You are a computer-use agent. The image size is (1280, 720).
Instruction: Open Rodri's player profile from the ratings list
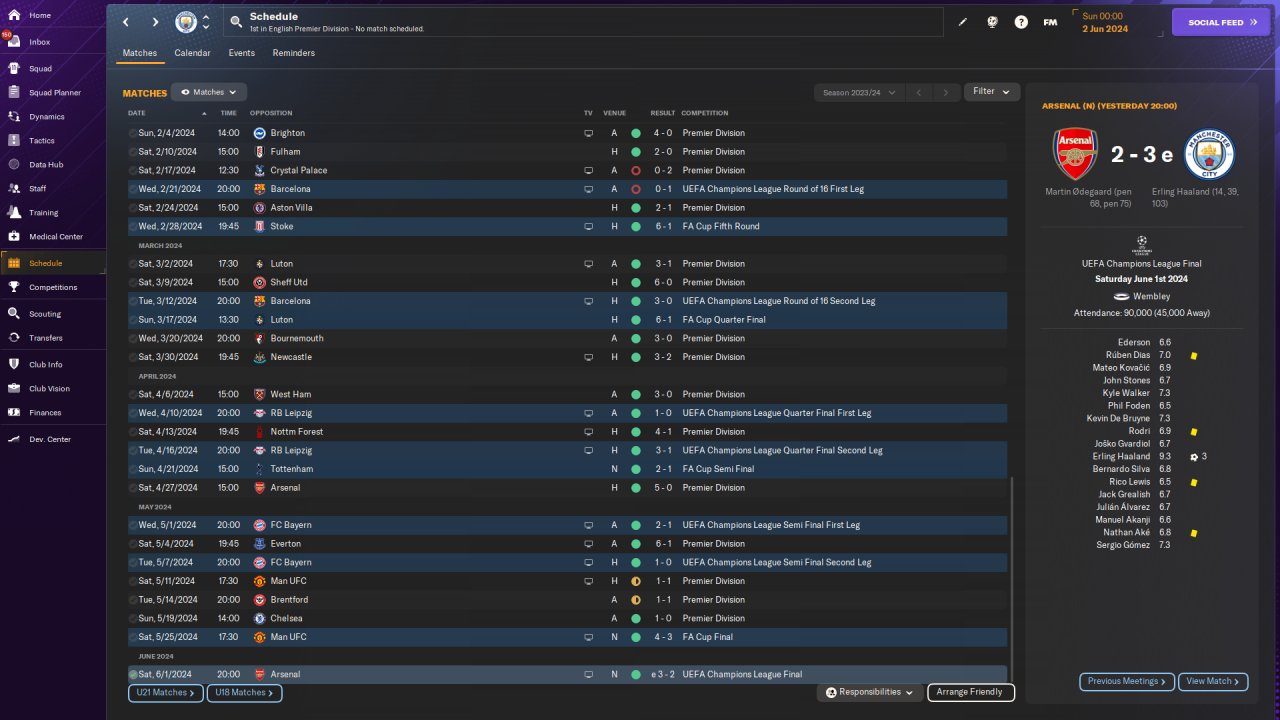pyautogui.click(x=1139, y=431)
